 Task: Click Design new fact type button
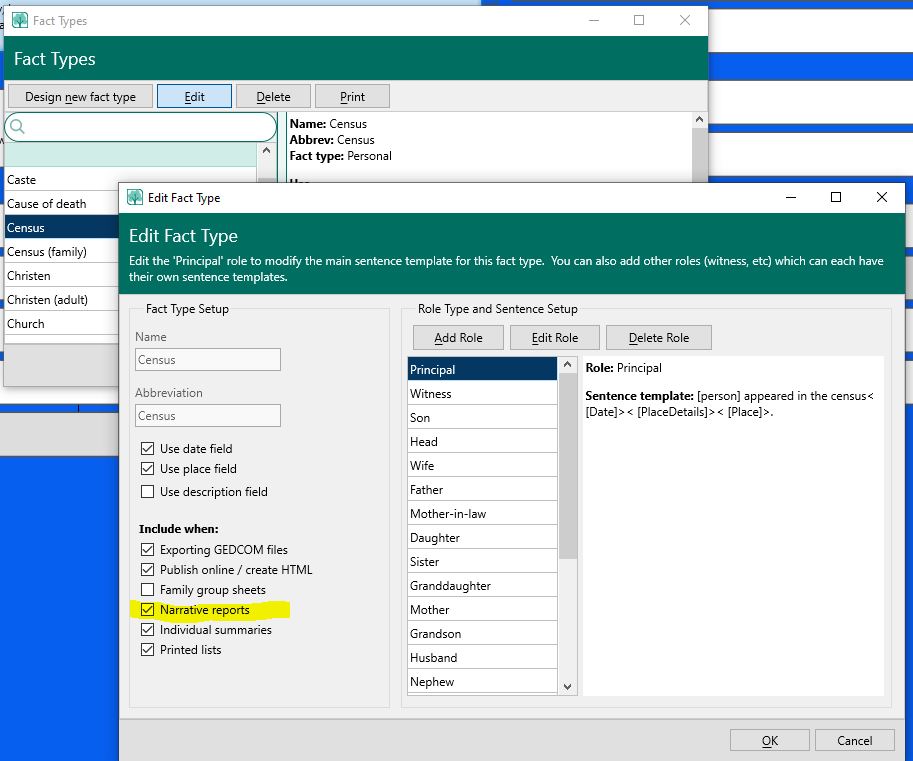click(80, 97)
